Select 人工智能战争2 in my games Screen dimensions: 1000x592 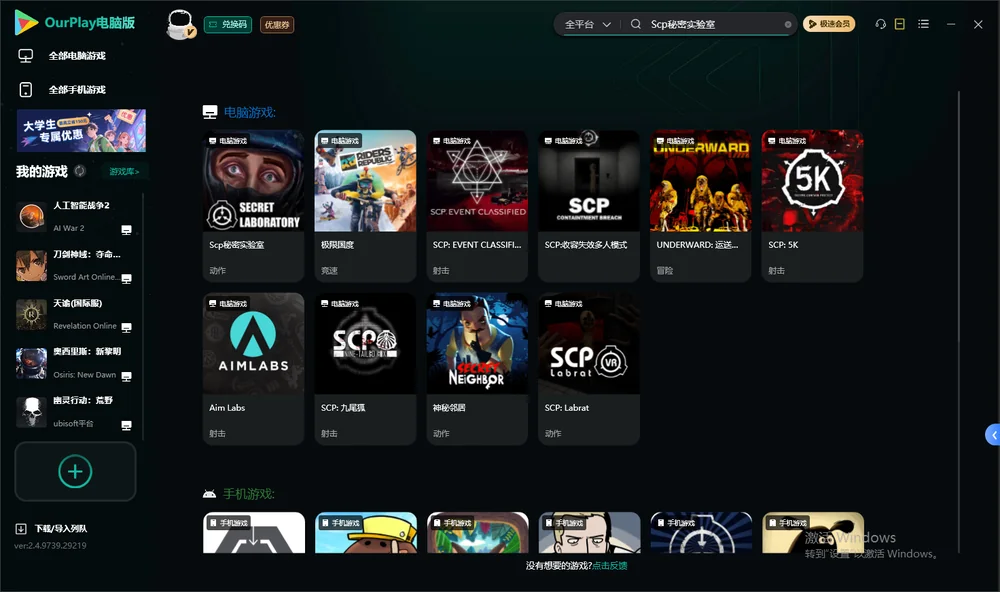coord(75,216)
